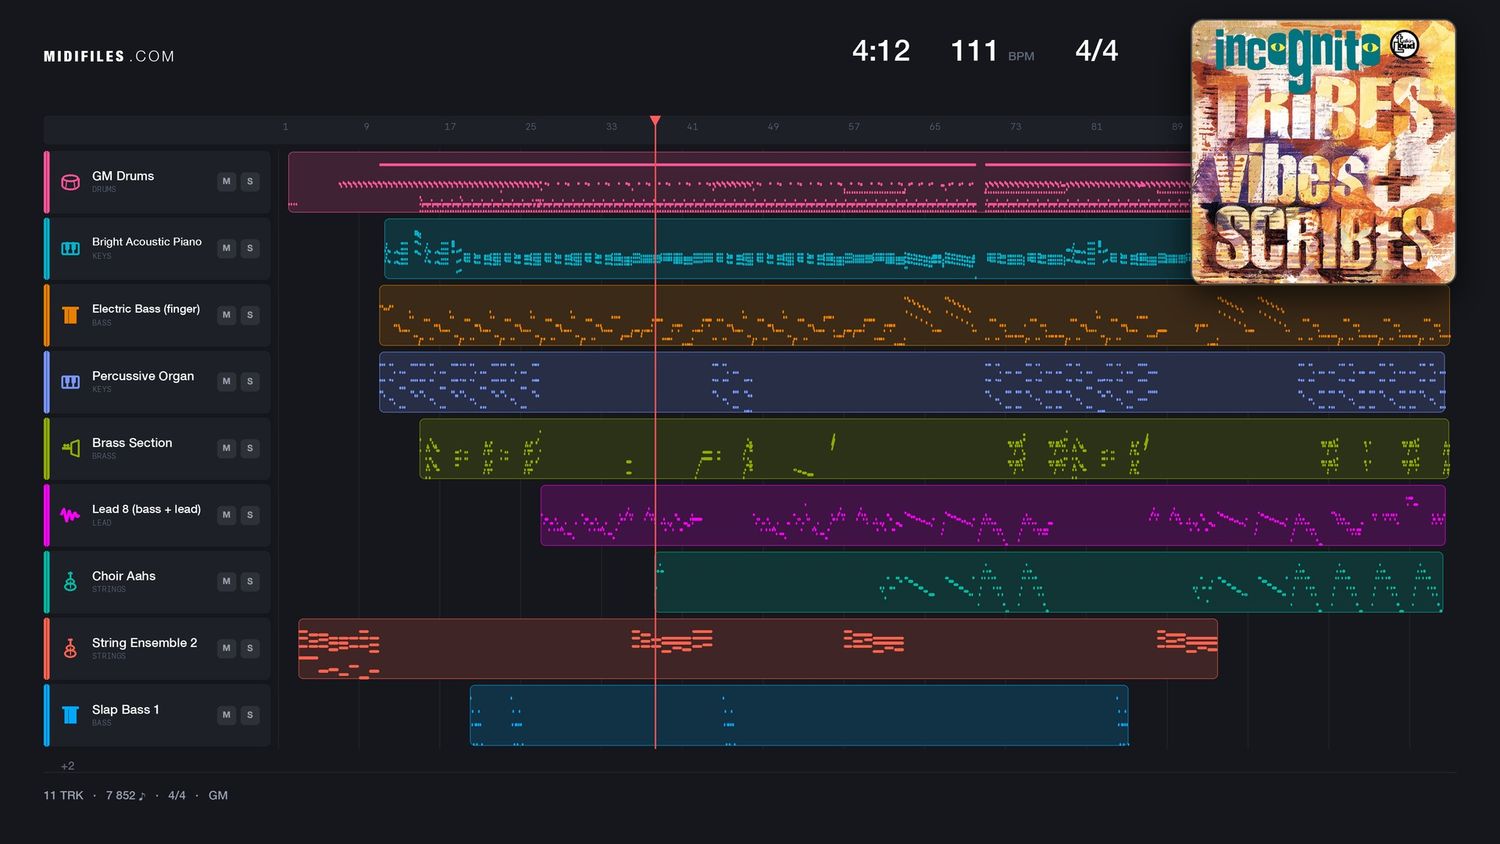This screenshot has width=1500, height=844.
Task: Select the Choir Aahs teal clip
Action: (x=1049, y=582)
